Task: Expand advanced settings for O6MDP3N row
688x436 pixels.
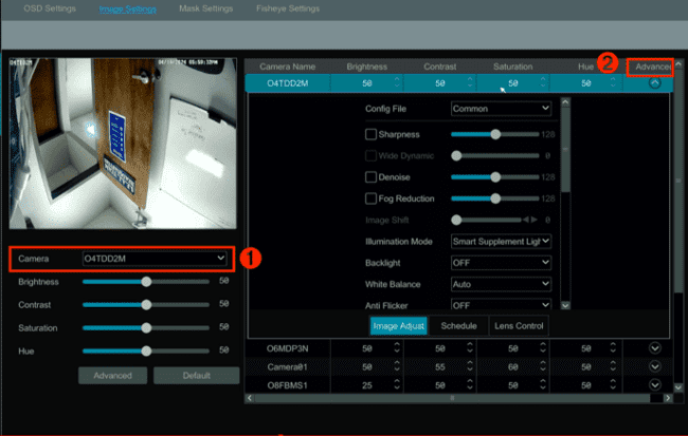Action: (x=655, y=348)
